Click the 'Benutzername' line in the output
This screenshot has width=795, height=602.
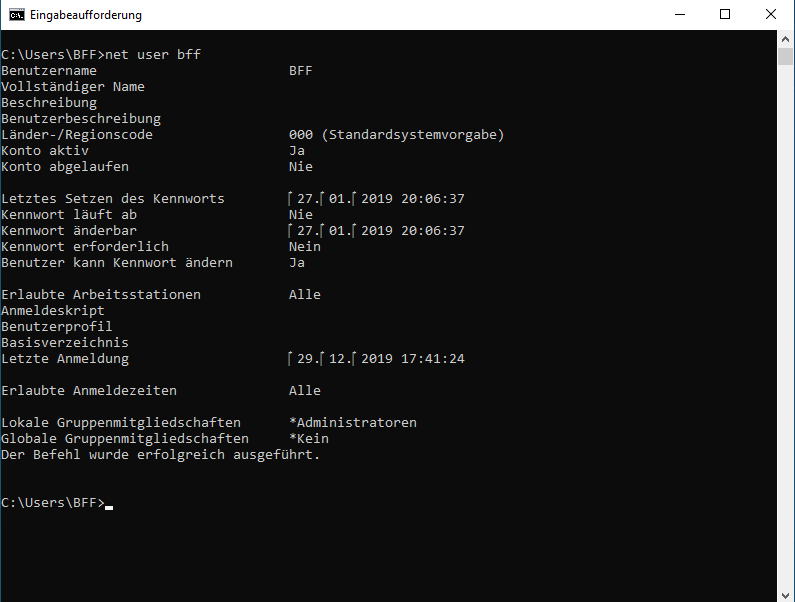[157, 70]
